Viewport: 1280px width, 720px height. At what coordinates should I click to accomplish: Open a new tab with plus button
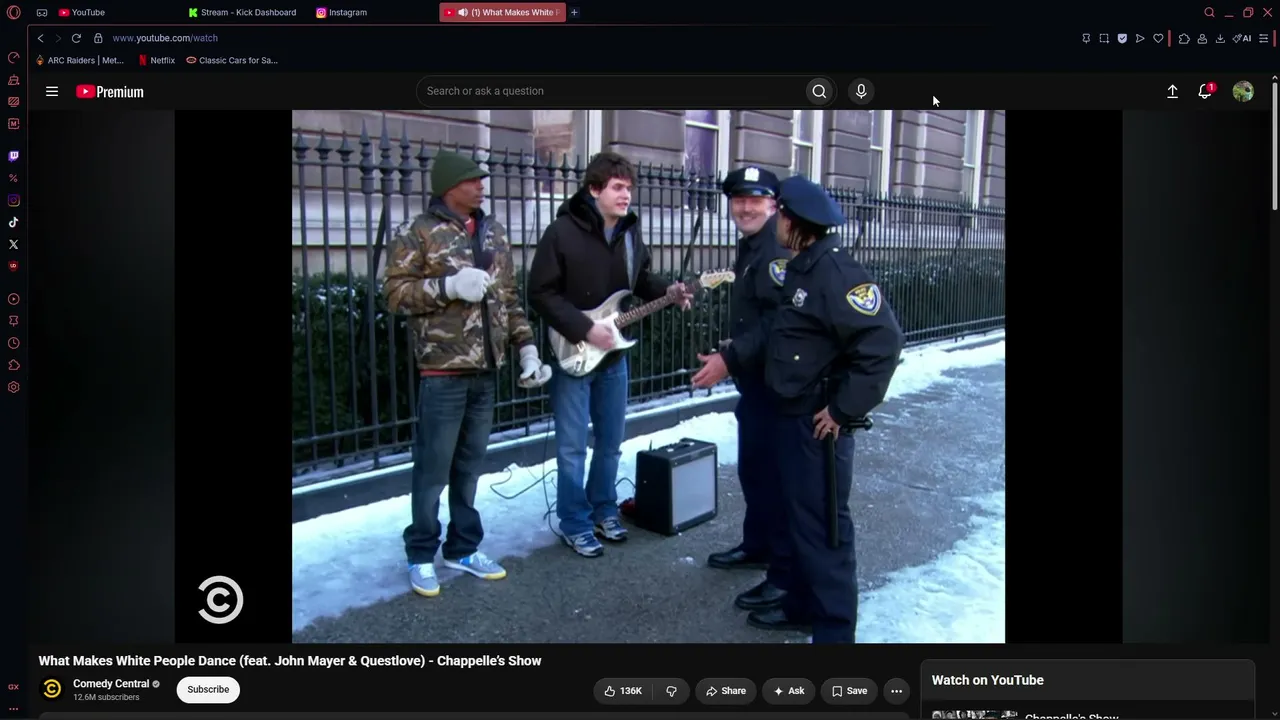tap(574, 13)
